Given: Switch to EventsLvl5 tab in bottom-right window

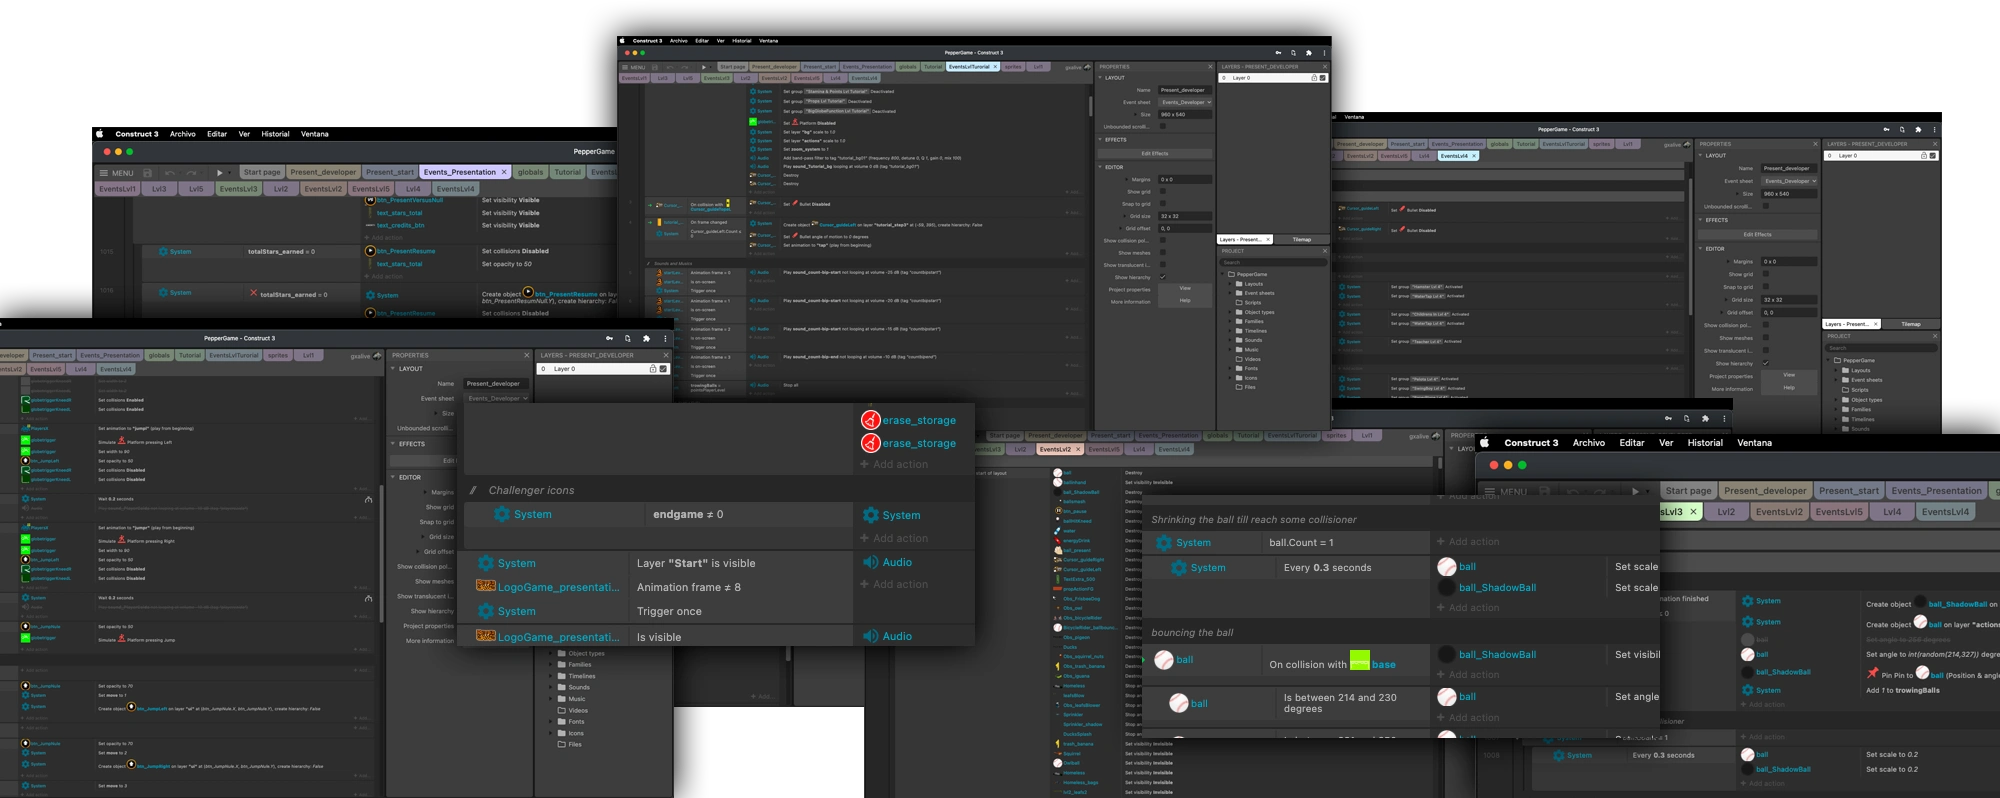Looking at the screenshot, I should pyautogui.click(x=1840, y=512).
